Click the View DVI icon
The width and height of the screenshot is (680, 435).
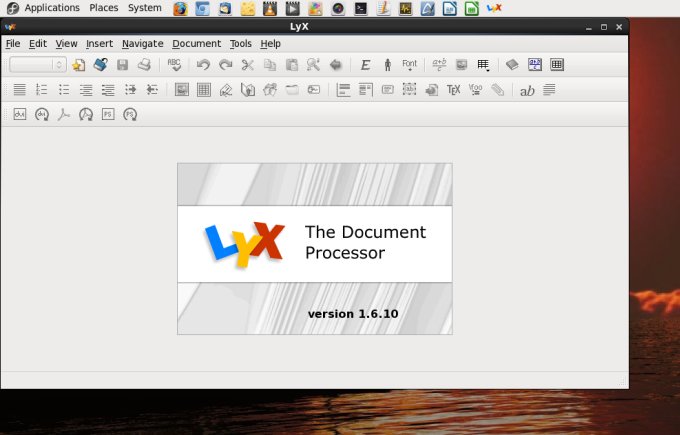(x=19, y=115)
